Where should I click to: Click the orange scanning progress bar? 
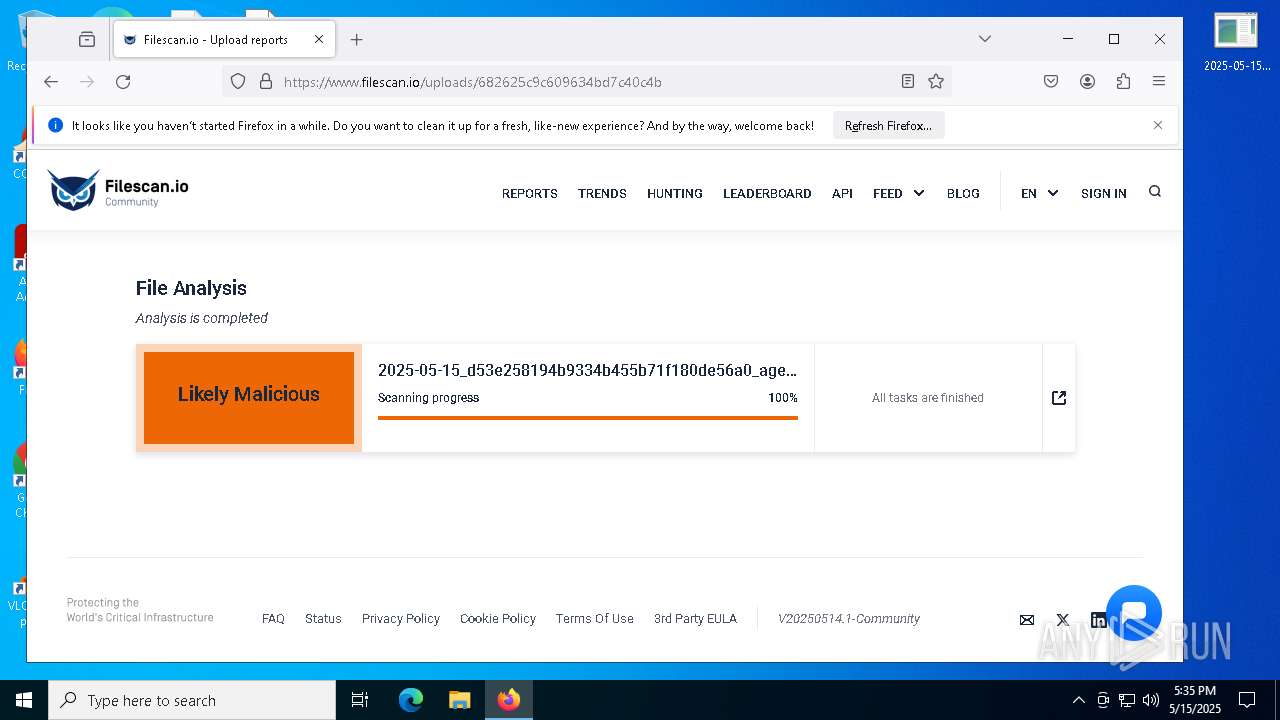(588, 418)
